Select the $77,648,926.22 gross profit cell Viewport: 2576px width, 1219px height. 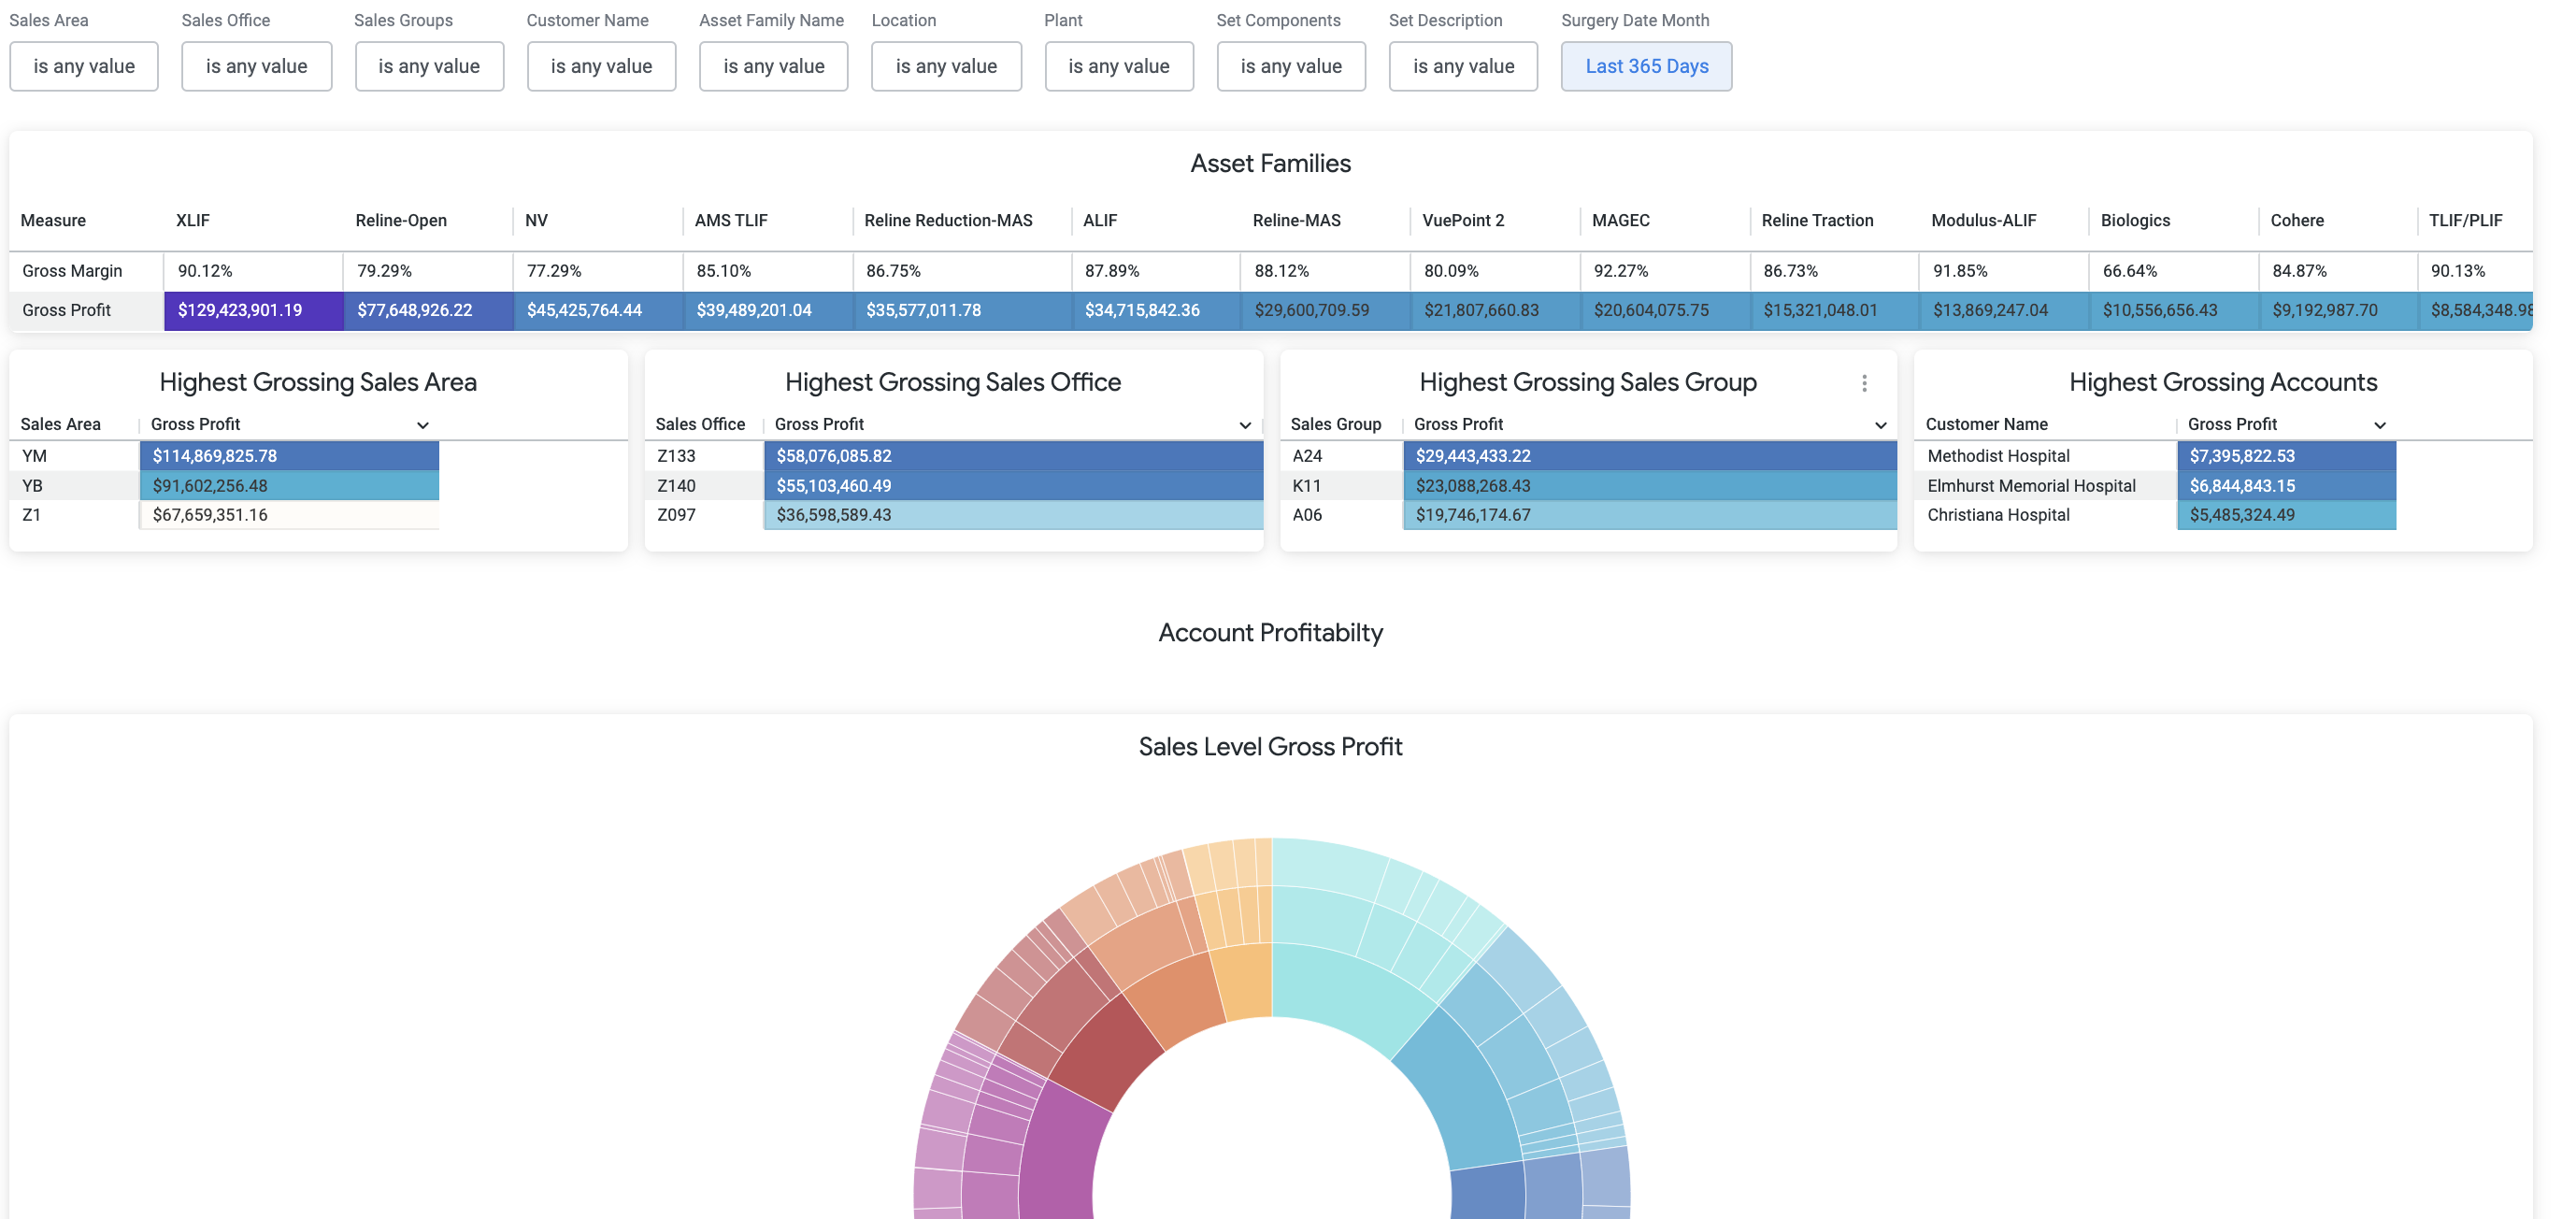pyautogui.click(x=428, y=310)
